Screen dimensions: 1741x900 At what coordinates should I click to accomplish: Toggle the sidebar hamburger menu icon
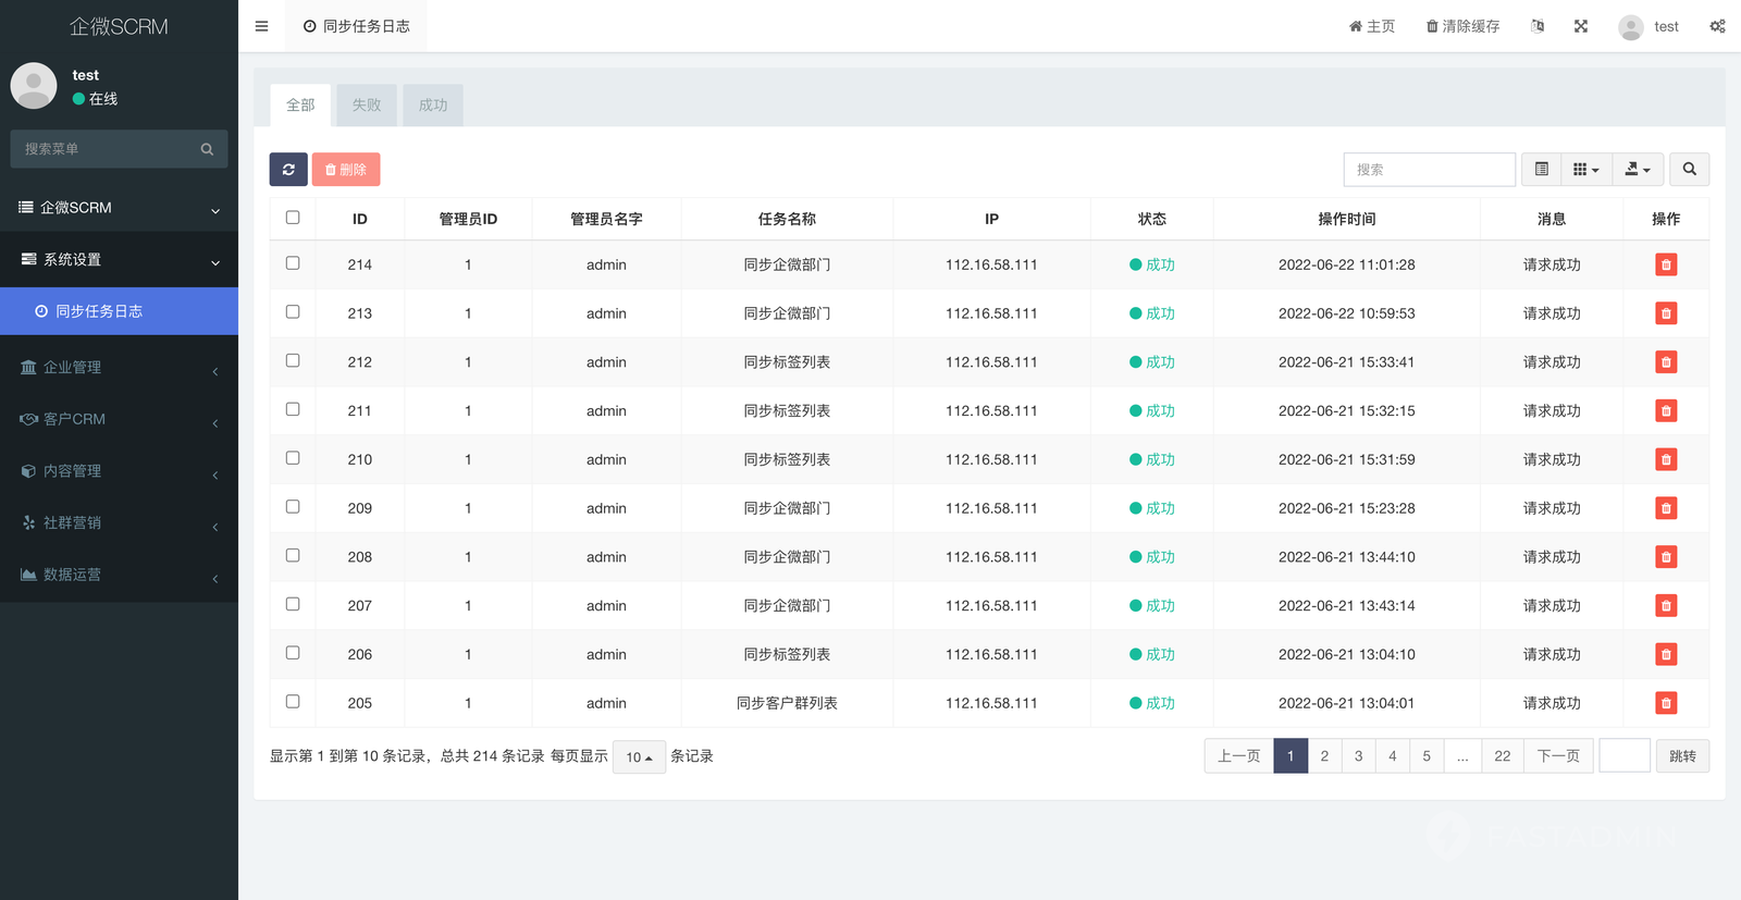[x=262, y=26]
